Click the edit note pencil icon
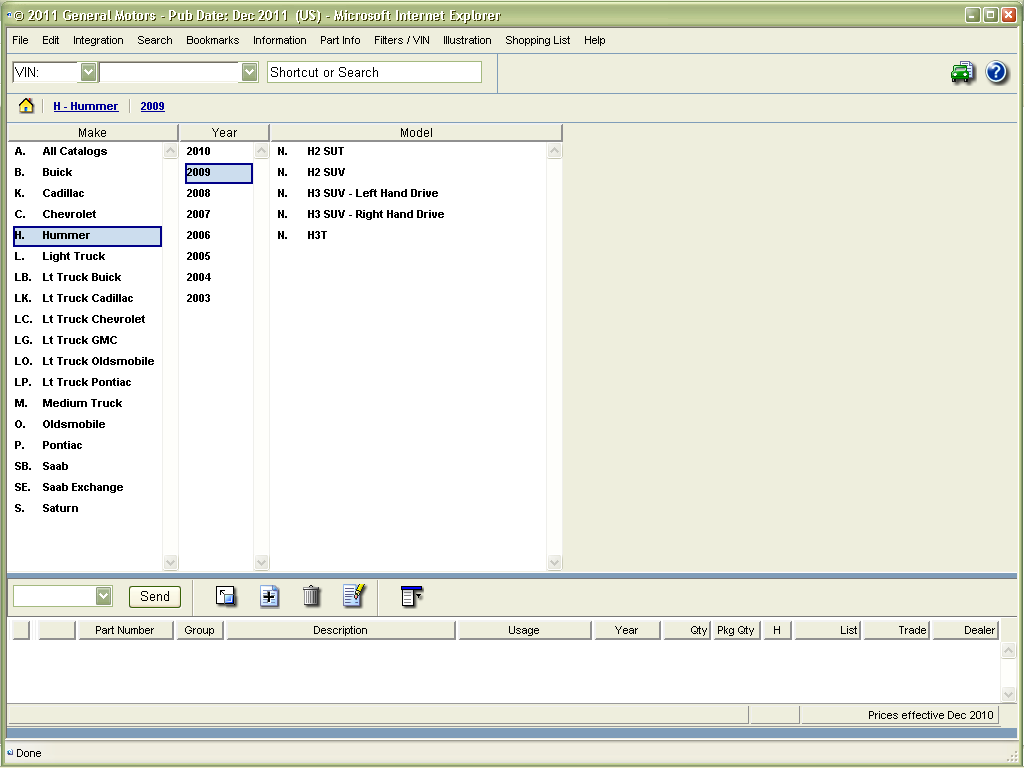Screen dimensions: 1024x768 point(354,595)
